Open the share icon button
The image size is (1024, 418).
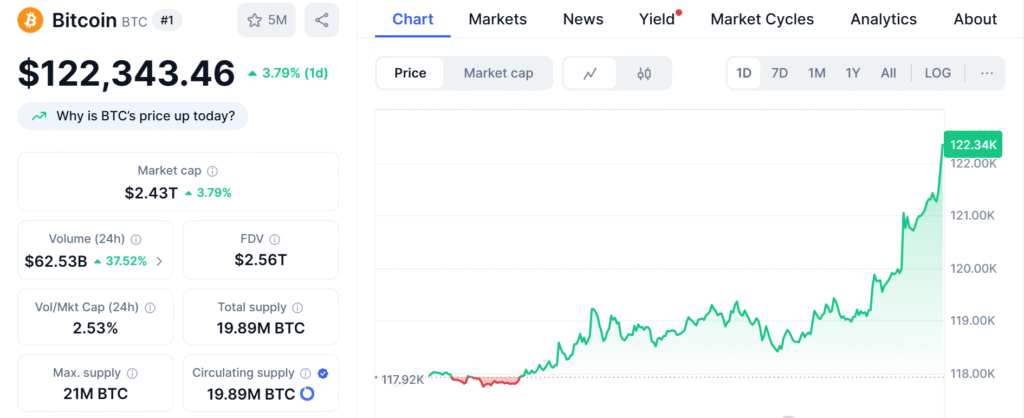(x=321, y=20)
